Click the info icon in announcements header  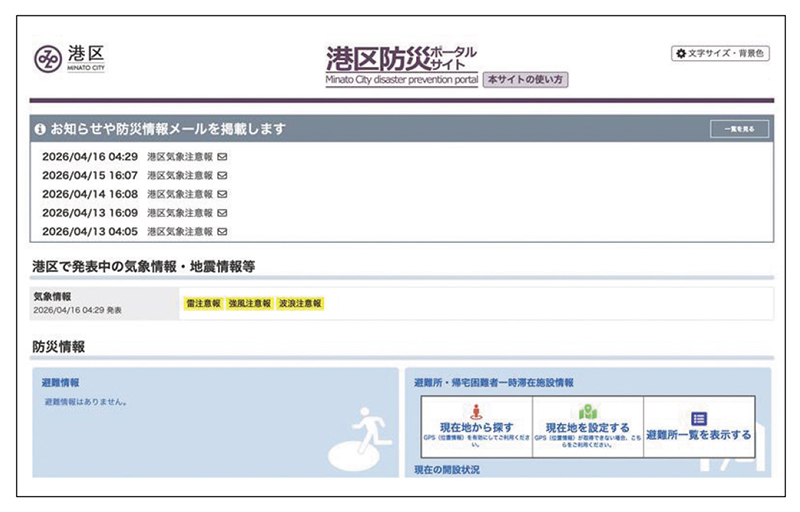click(x=40, y=130)
